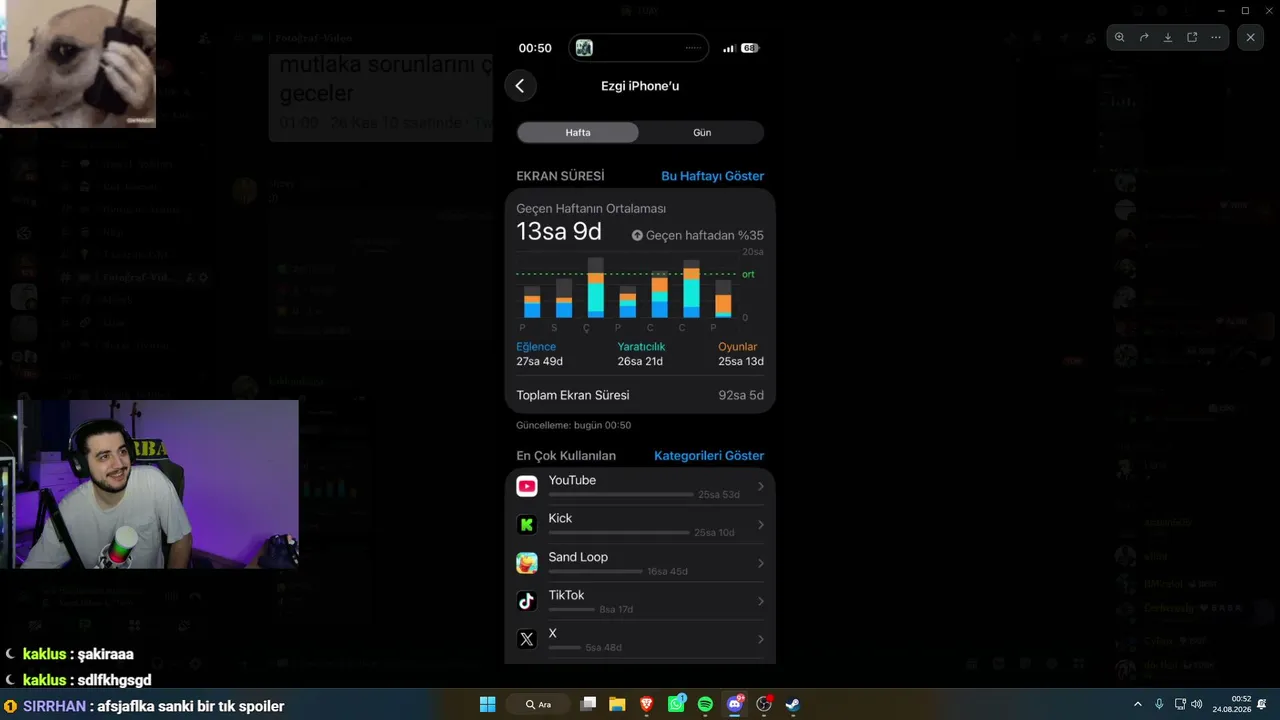Screen dimensions: 1280x720
Task: Click the Sand Loop usage bar
Action: [596, 571]
